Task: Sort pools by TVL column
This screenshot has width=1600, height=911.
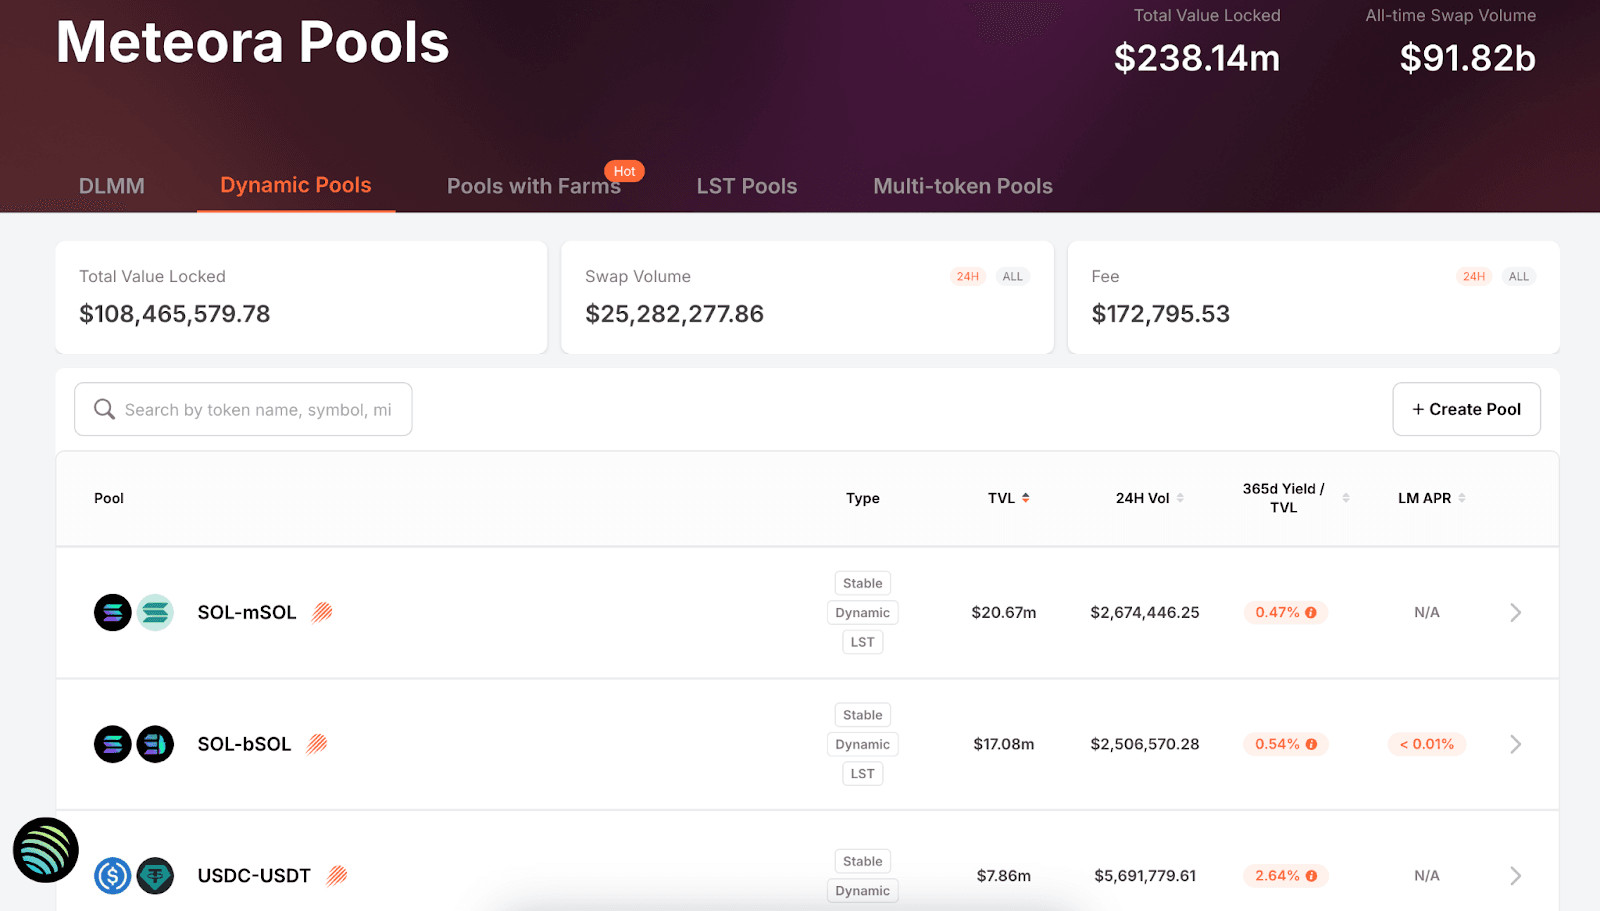Action: [x=1009, y=498]
